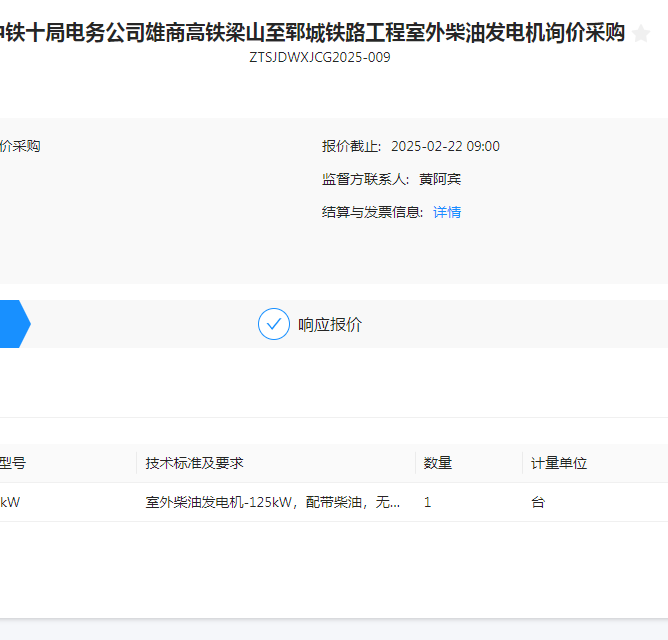
Task: Click the 计量单位 column header
Action: pos(559,463)
